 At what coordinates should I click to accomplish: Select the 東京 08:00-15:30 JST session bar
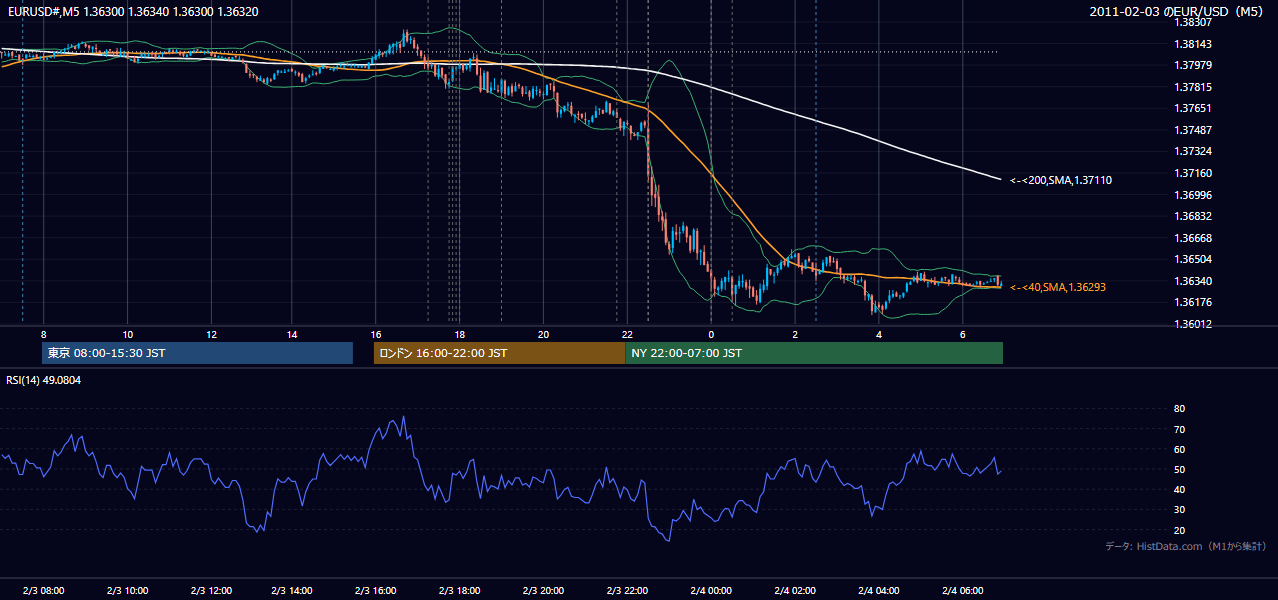[197, 353]
